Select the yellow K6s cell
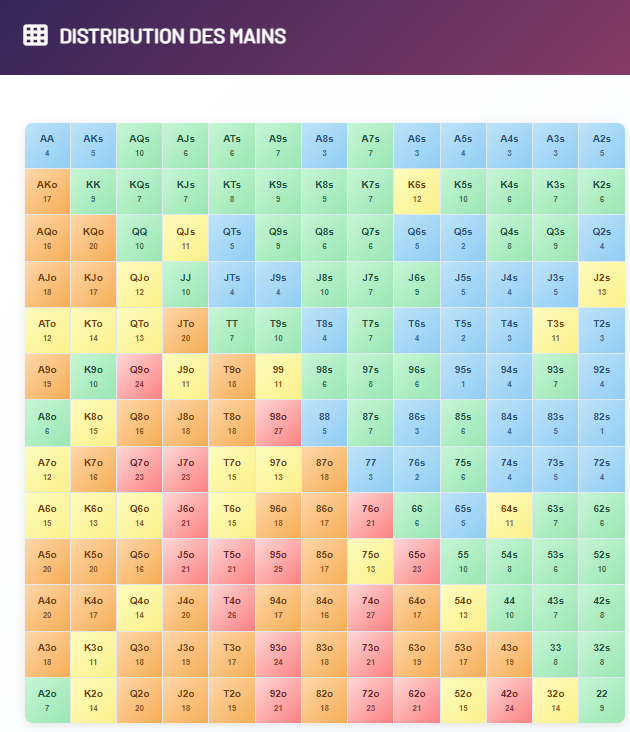The height and width of the screenshot is (732, 630). point(417,191)
